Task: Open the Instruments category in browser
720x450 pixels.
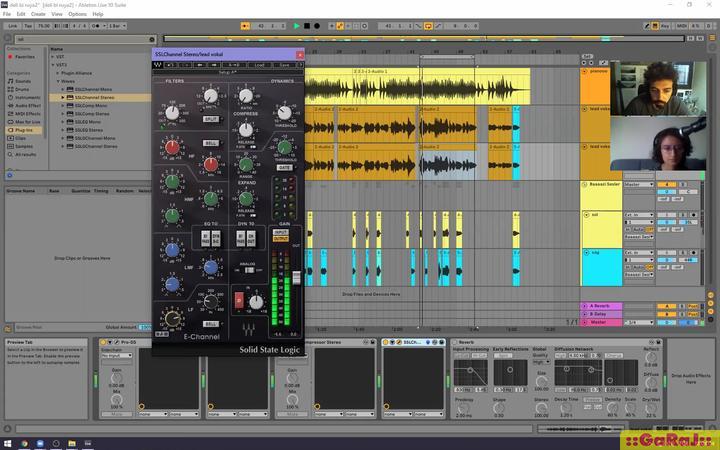Action: click(24, 98)
